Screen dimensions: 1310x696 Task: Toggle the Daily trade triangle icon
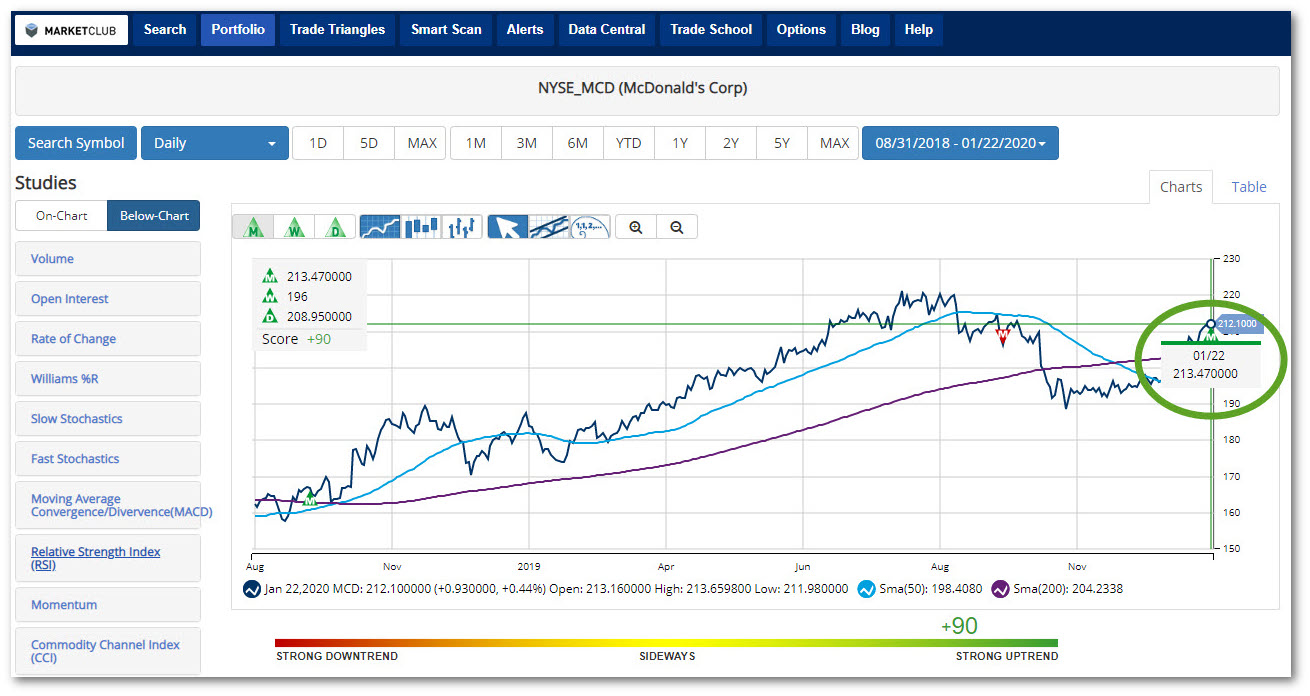[336, 227]
